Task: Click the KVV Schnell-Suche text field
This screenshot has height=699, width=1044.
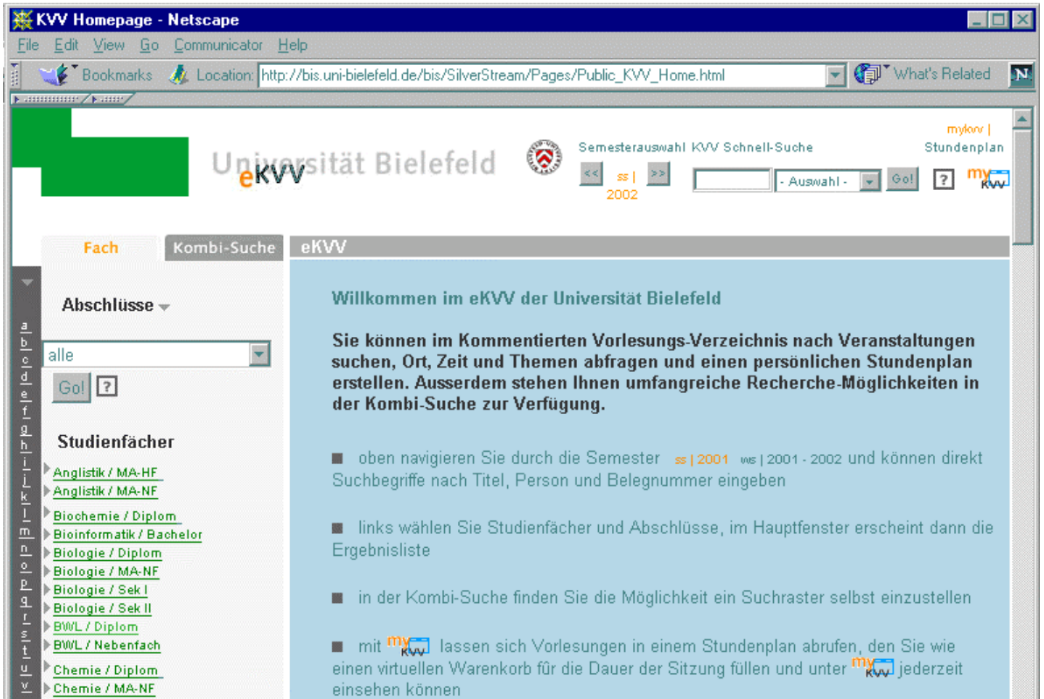Action: [732, 181]
